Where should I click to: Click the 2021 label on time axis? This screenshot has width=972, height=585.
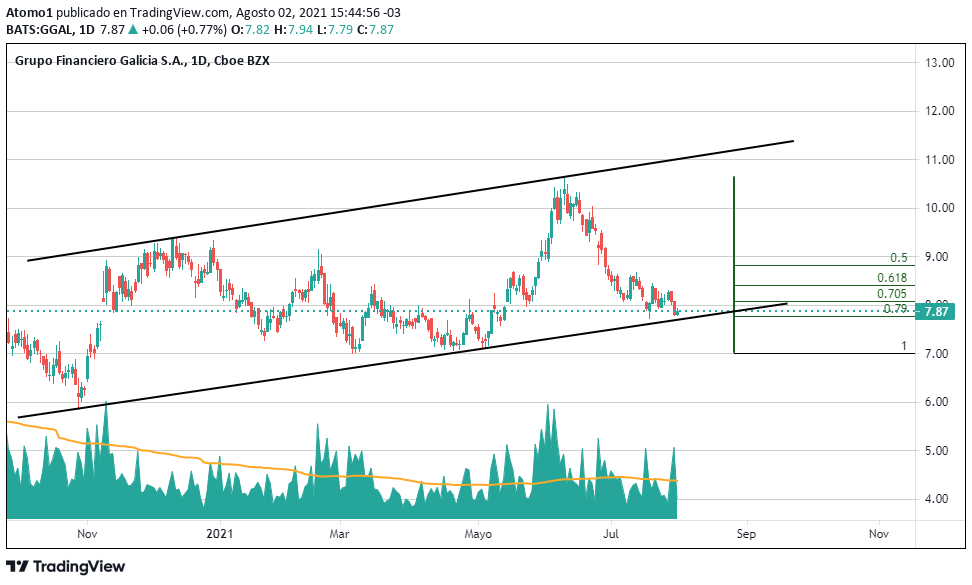click(219, 534)
